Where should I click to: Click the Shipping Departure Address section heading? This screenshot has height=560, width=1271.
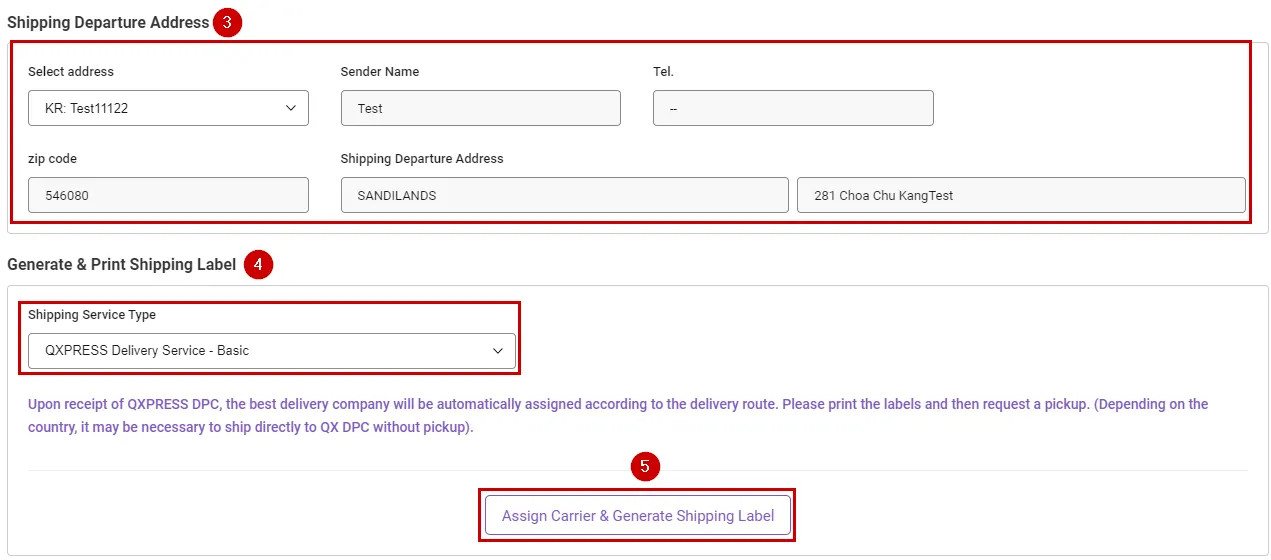(x=108, y=22)
